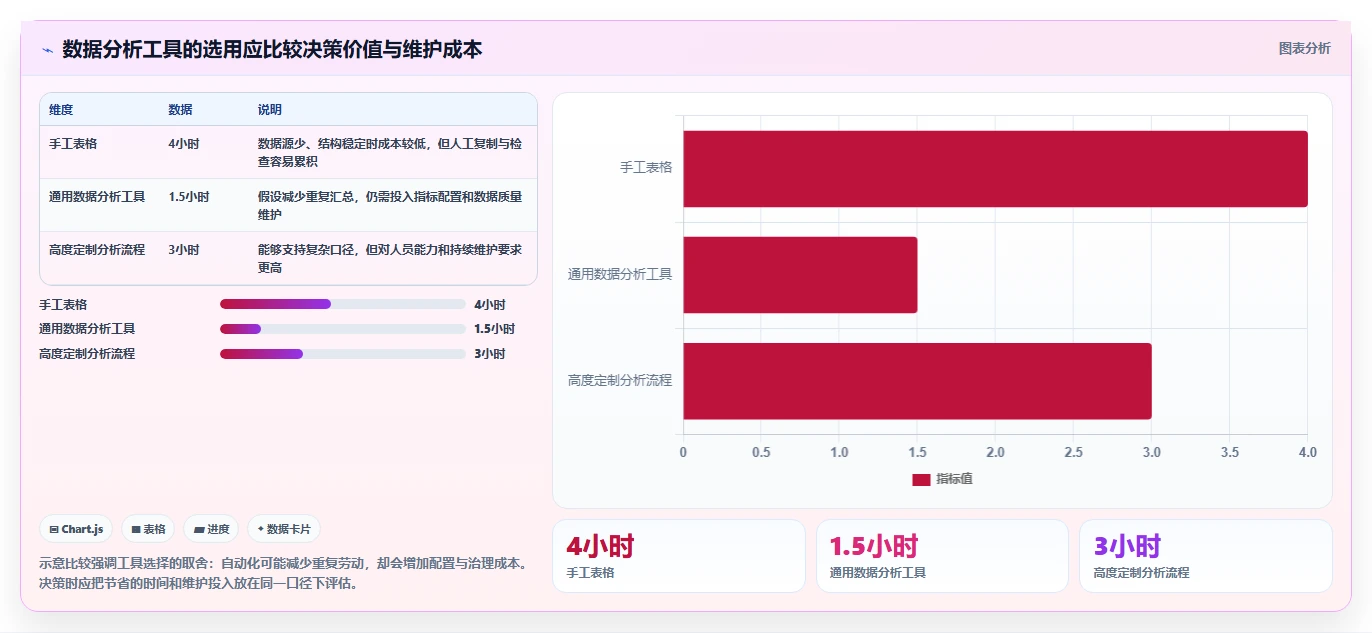
Task: Click the footnote paragraph 示意比较强调工具选择的取舍
Action: click(283, 574)
